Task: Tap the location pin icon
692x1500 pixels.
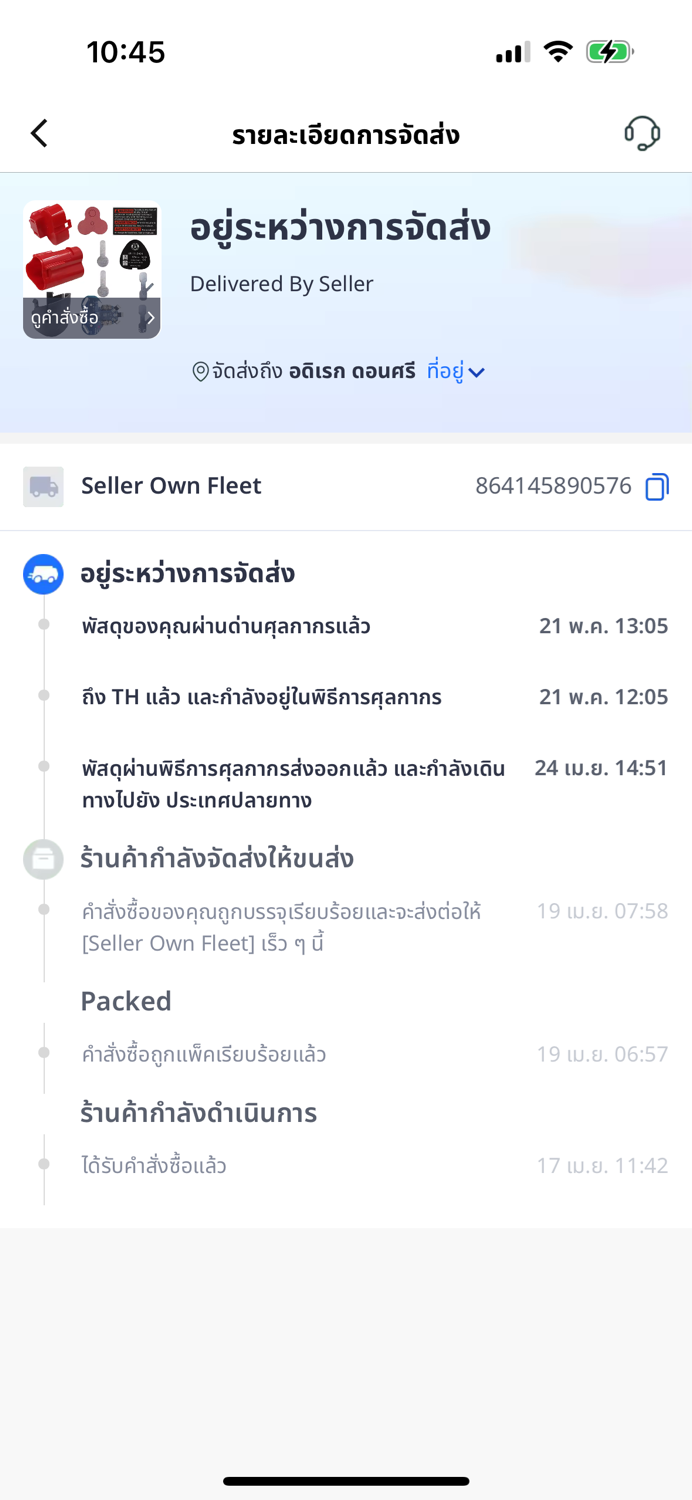Action: pyautogui.click(x=200, y=372)
